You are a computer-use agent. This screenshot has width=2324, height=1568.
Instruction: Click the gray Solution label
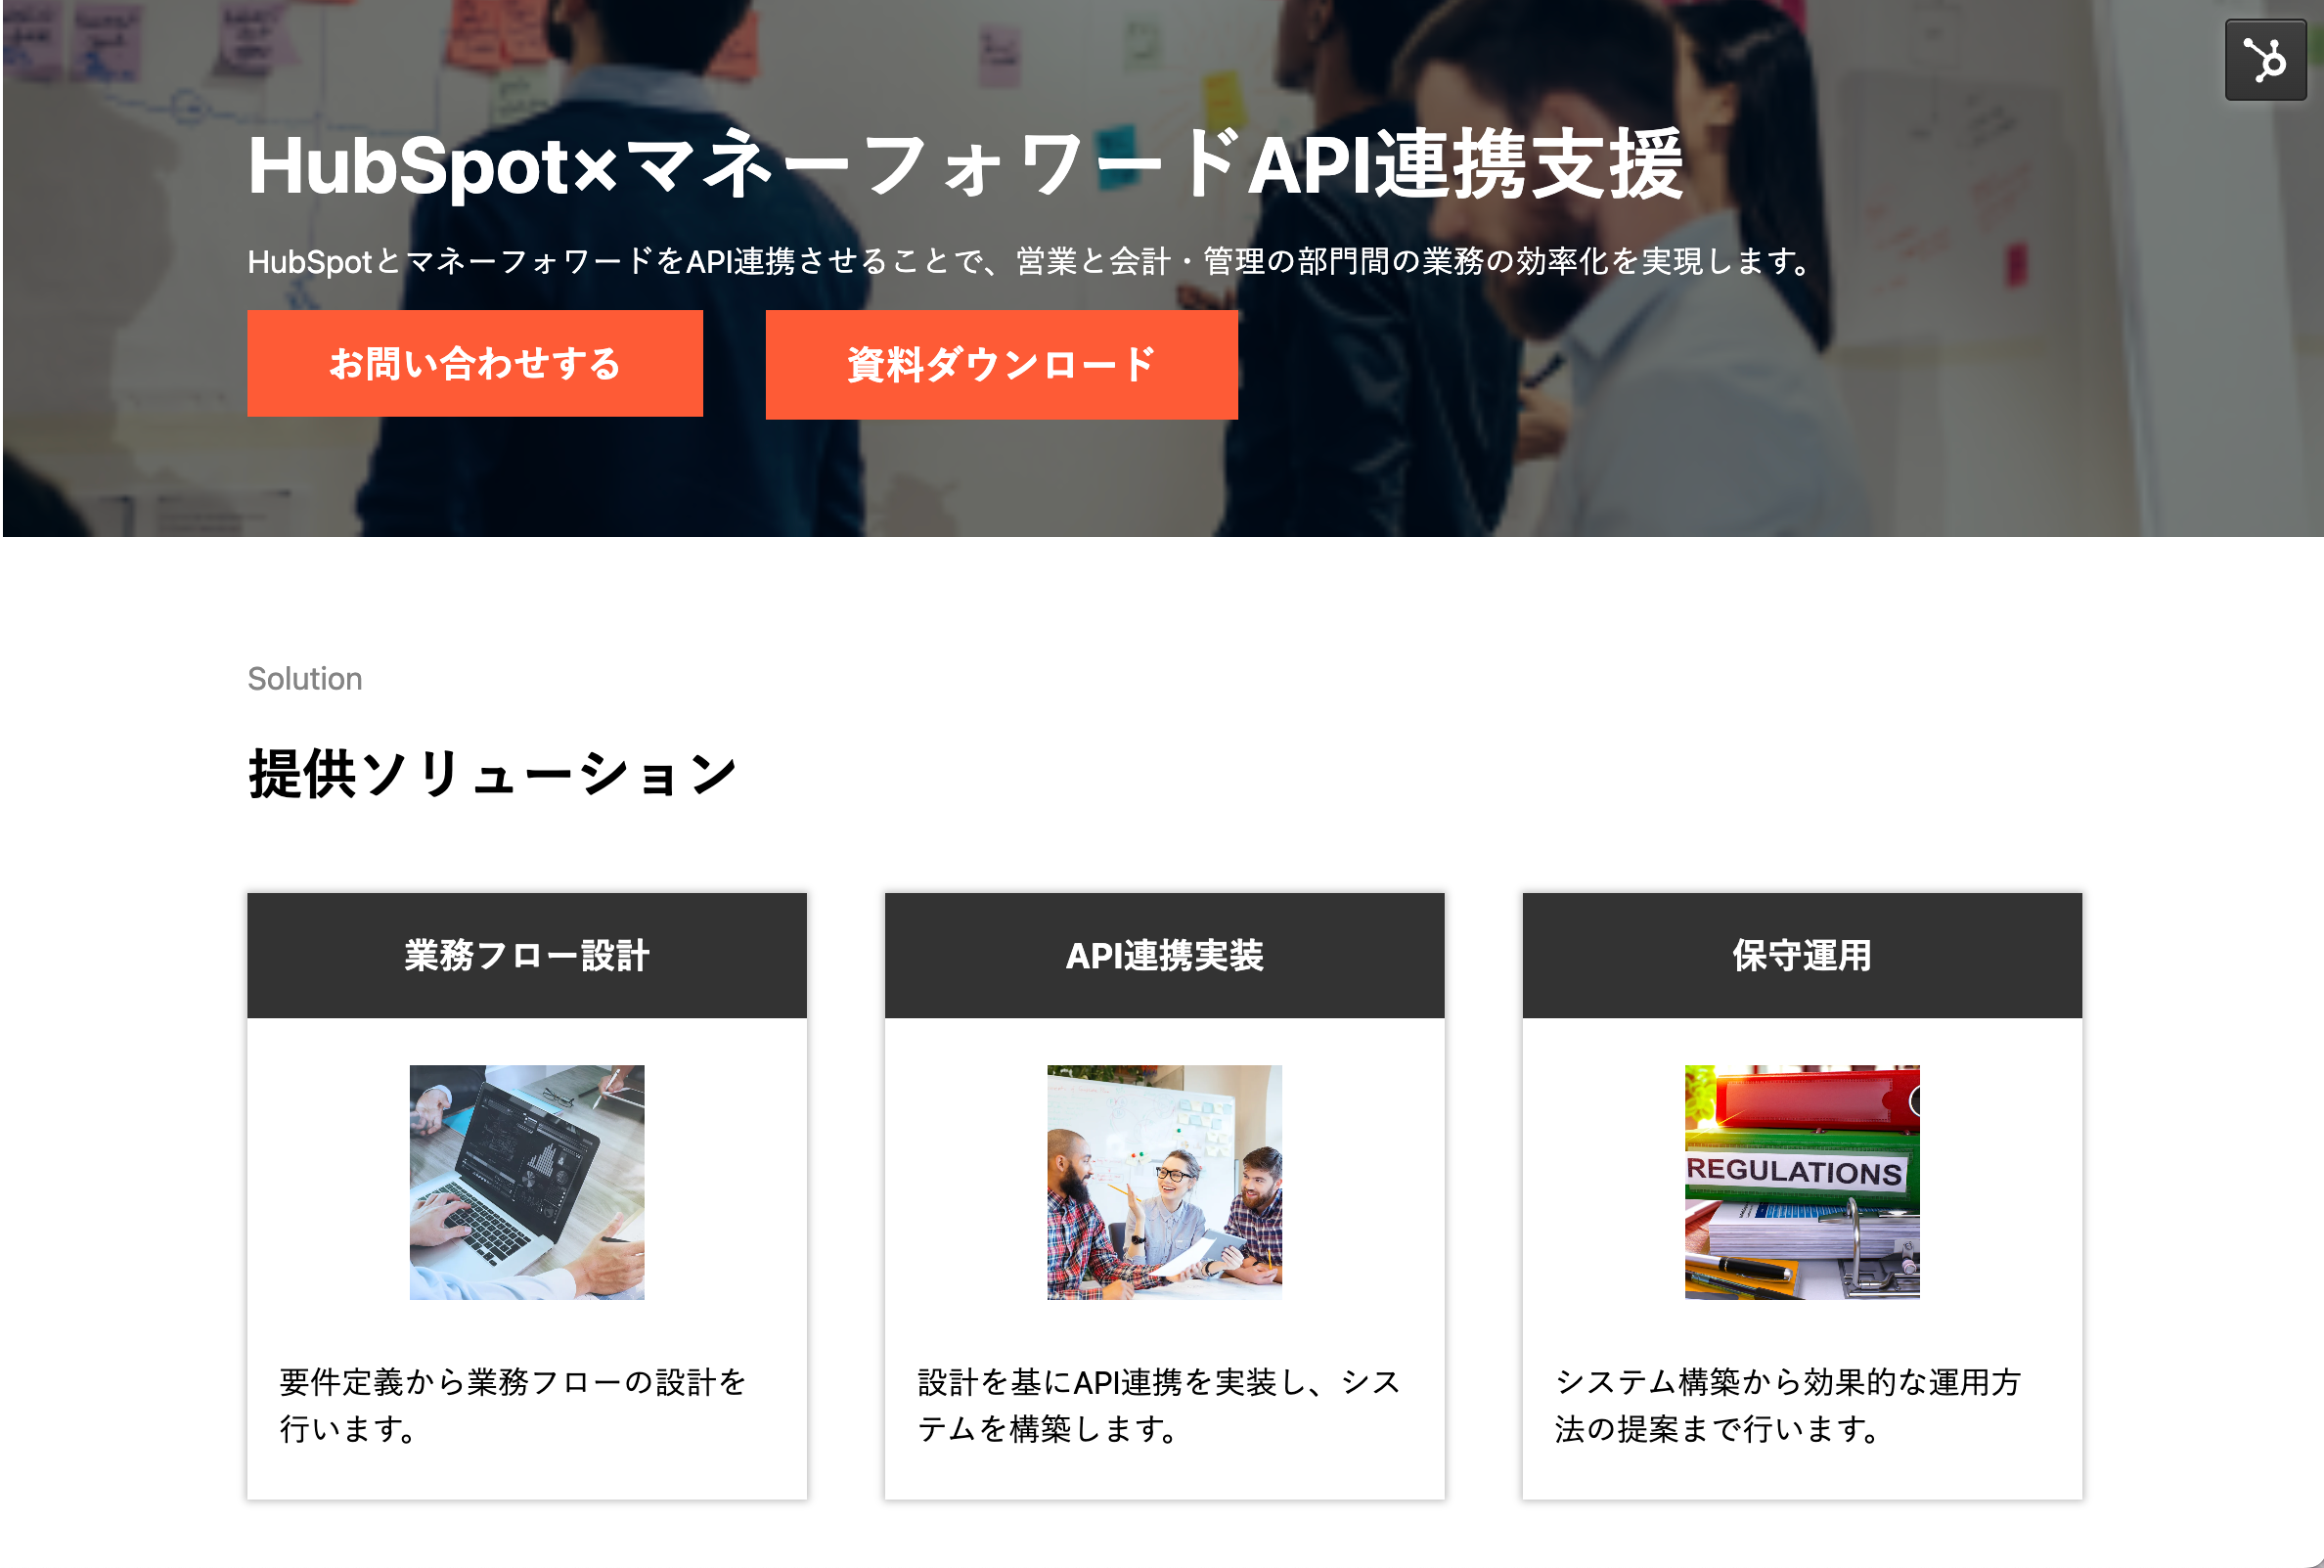point(305,678)
